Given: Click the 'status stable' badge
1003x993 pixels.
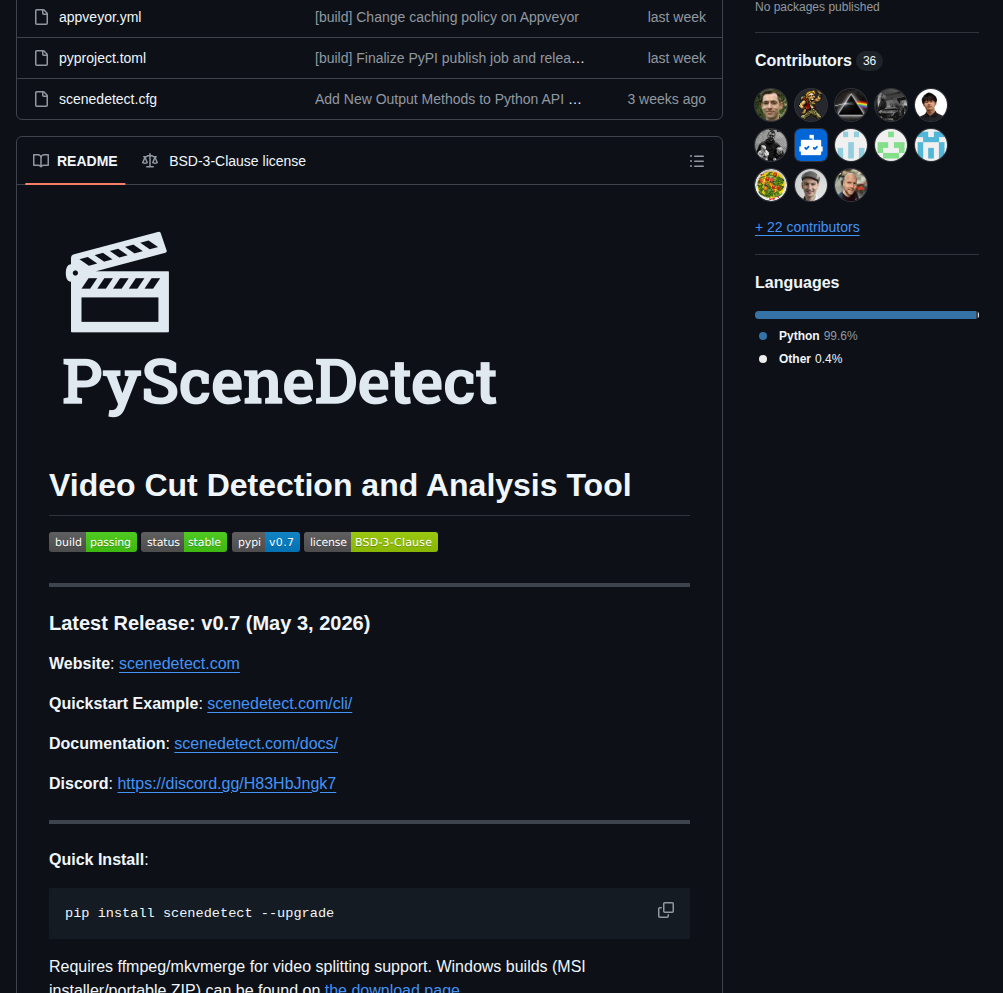Looking at the screenshot, I should click(x=184, y=542).
